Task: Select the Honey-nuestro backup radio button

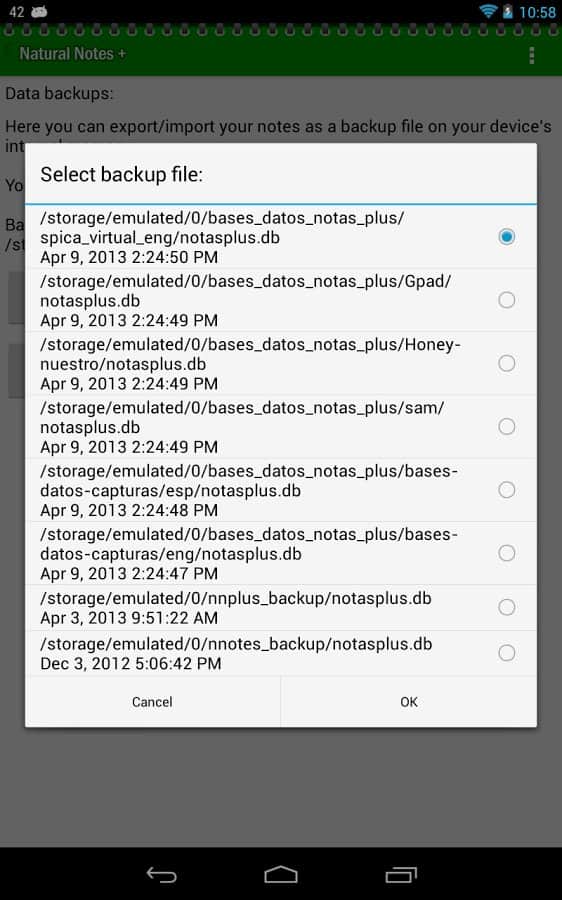Action: pyautogui.click(x=506, y=363)
